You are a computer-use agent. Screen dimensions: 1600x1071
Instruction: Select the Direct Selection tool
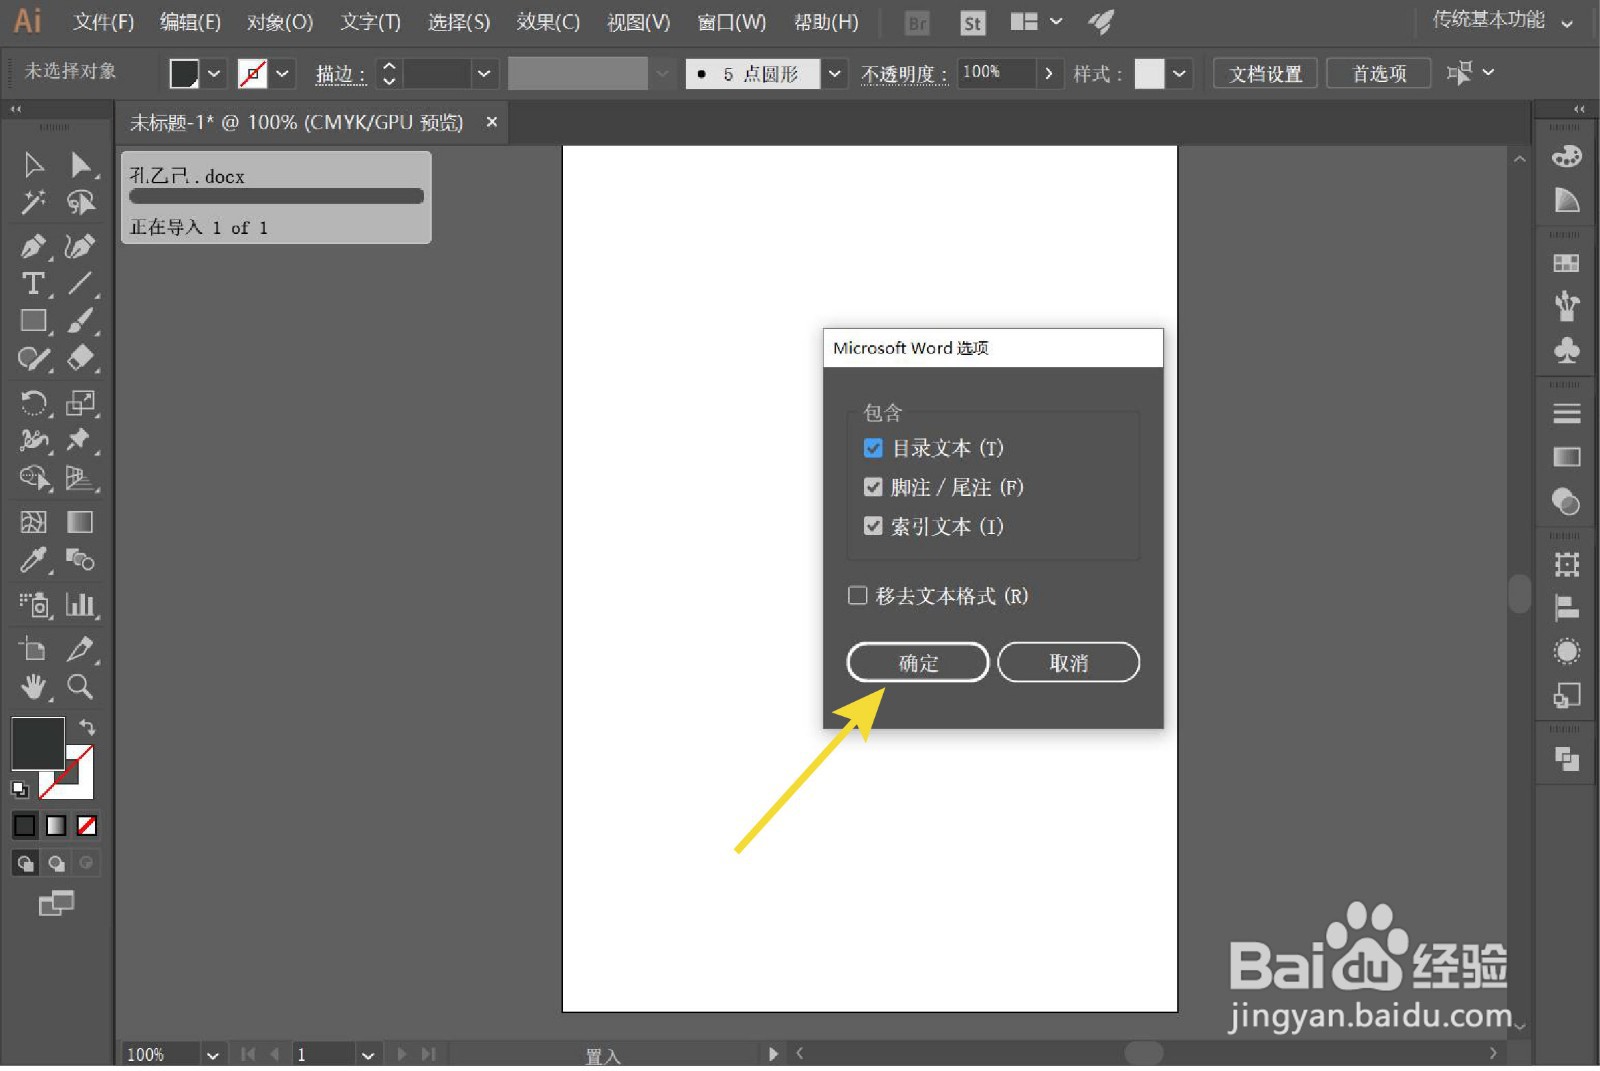[81, 165]
